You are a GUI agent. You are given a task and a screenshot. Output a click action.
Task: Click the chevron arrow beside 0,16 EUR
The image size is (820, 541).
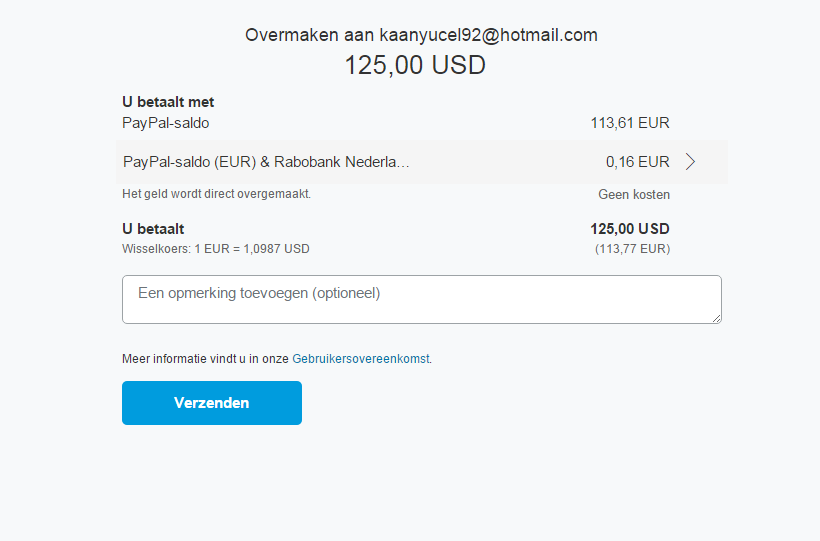690,162
